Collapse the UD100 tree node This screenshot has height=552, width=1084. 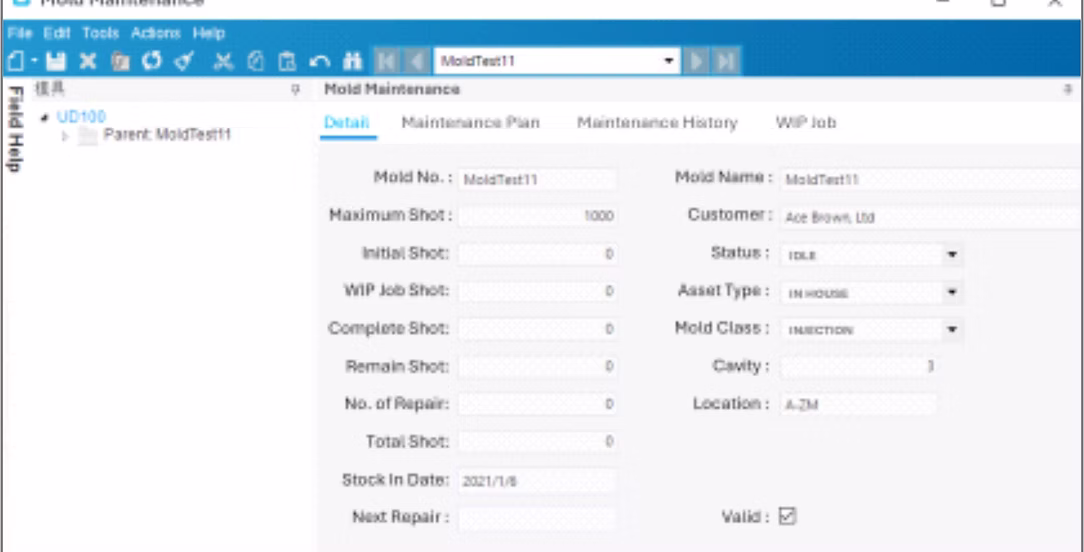coord(45,118)
